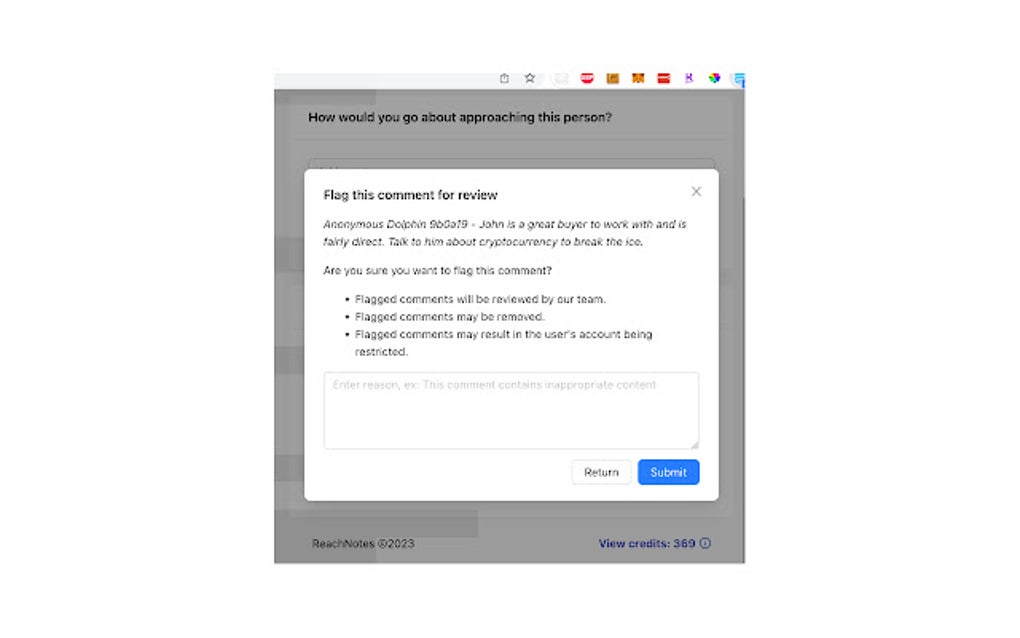Open the rainbow color wheel extension
This screenshot has width=1020, height=638.
click(x=714, y=78)
